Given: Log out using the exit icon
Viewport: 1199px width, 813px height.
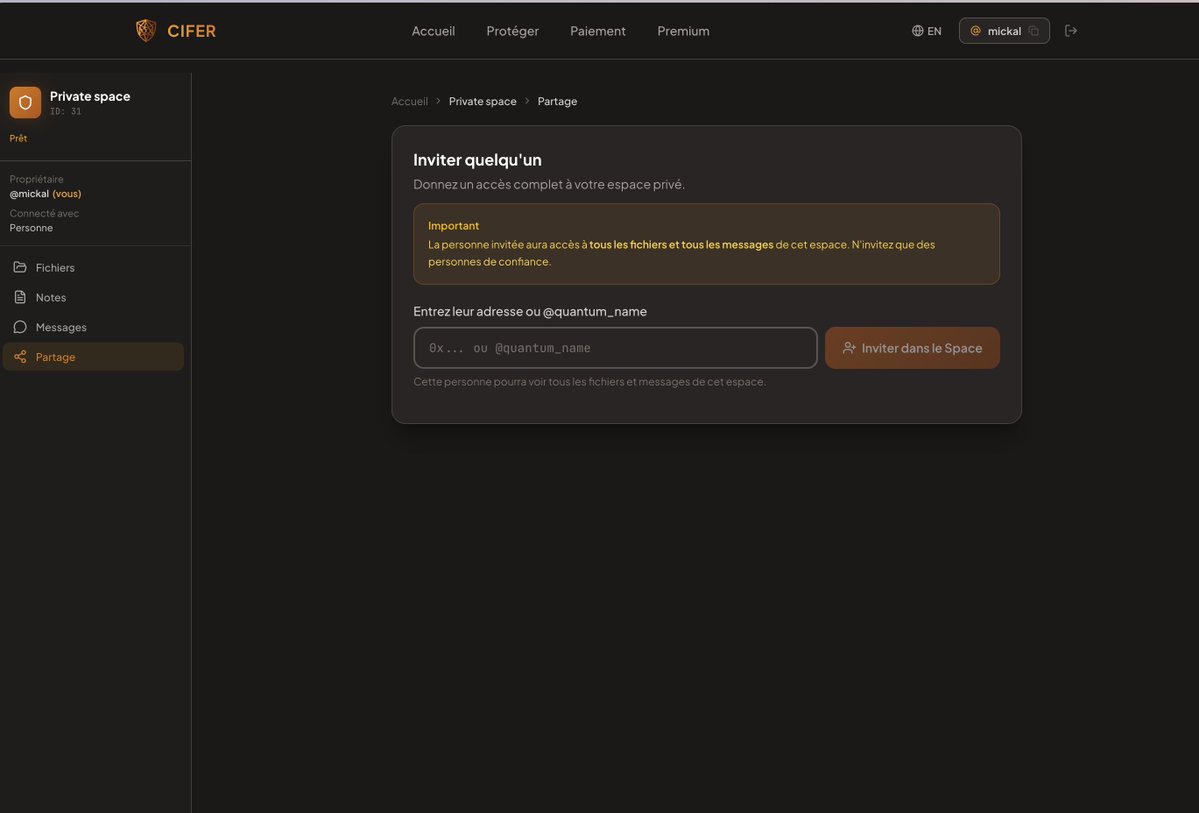Looking at the screenshot, I should [x=1071, y=31].
